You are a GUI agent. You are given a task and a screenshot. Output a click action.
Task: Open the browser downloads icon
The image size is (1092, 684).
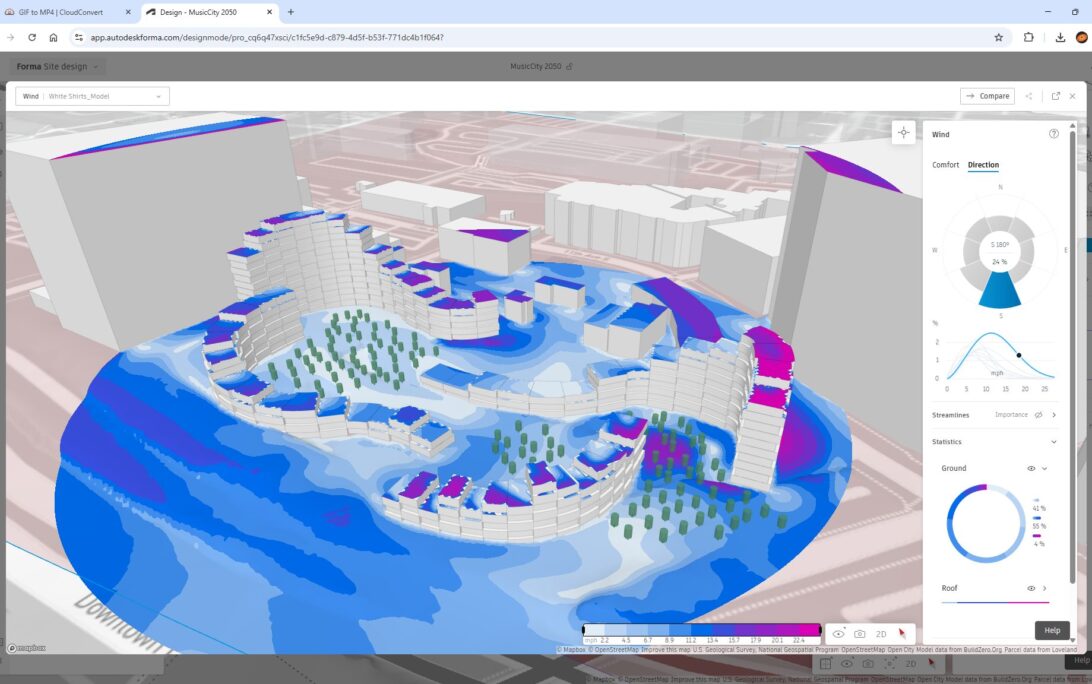1059,37
